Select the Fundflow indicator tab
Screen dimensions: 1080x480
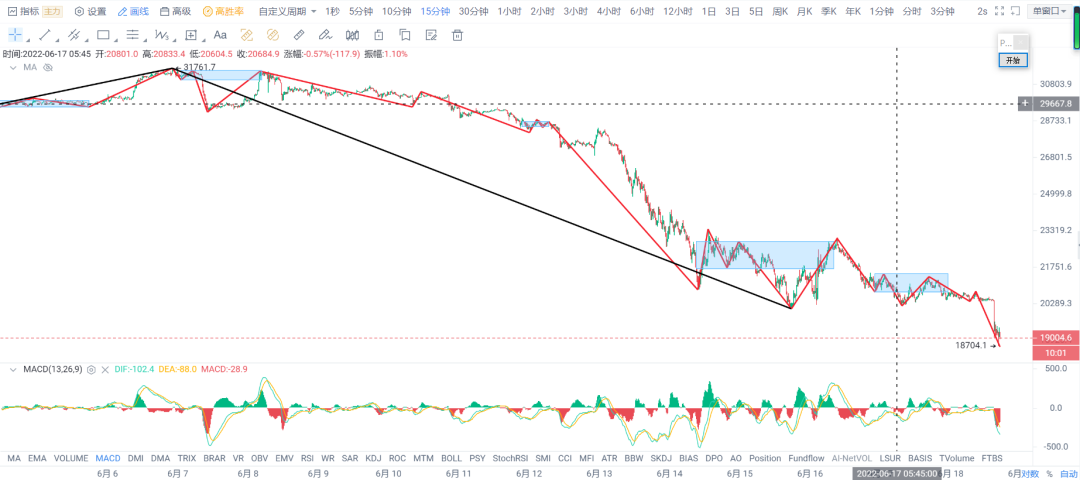[806, 458]
